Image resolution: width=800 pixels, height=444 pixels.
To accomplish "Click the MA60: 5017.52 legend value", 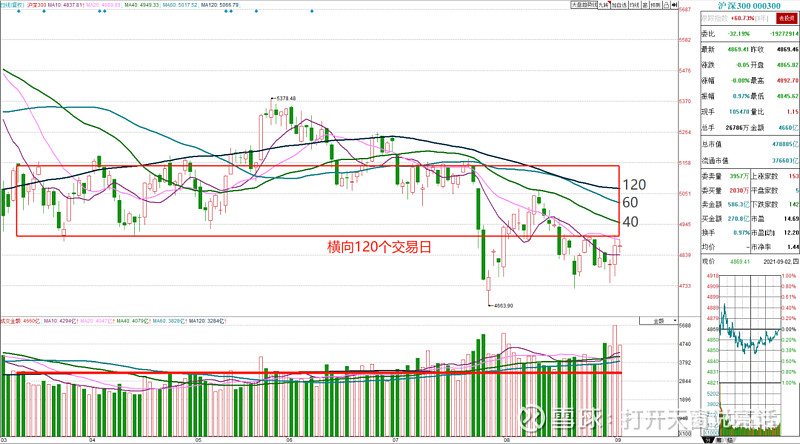I will tap(181, 5).
